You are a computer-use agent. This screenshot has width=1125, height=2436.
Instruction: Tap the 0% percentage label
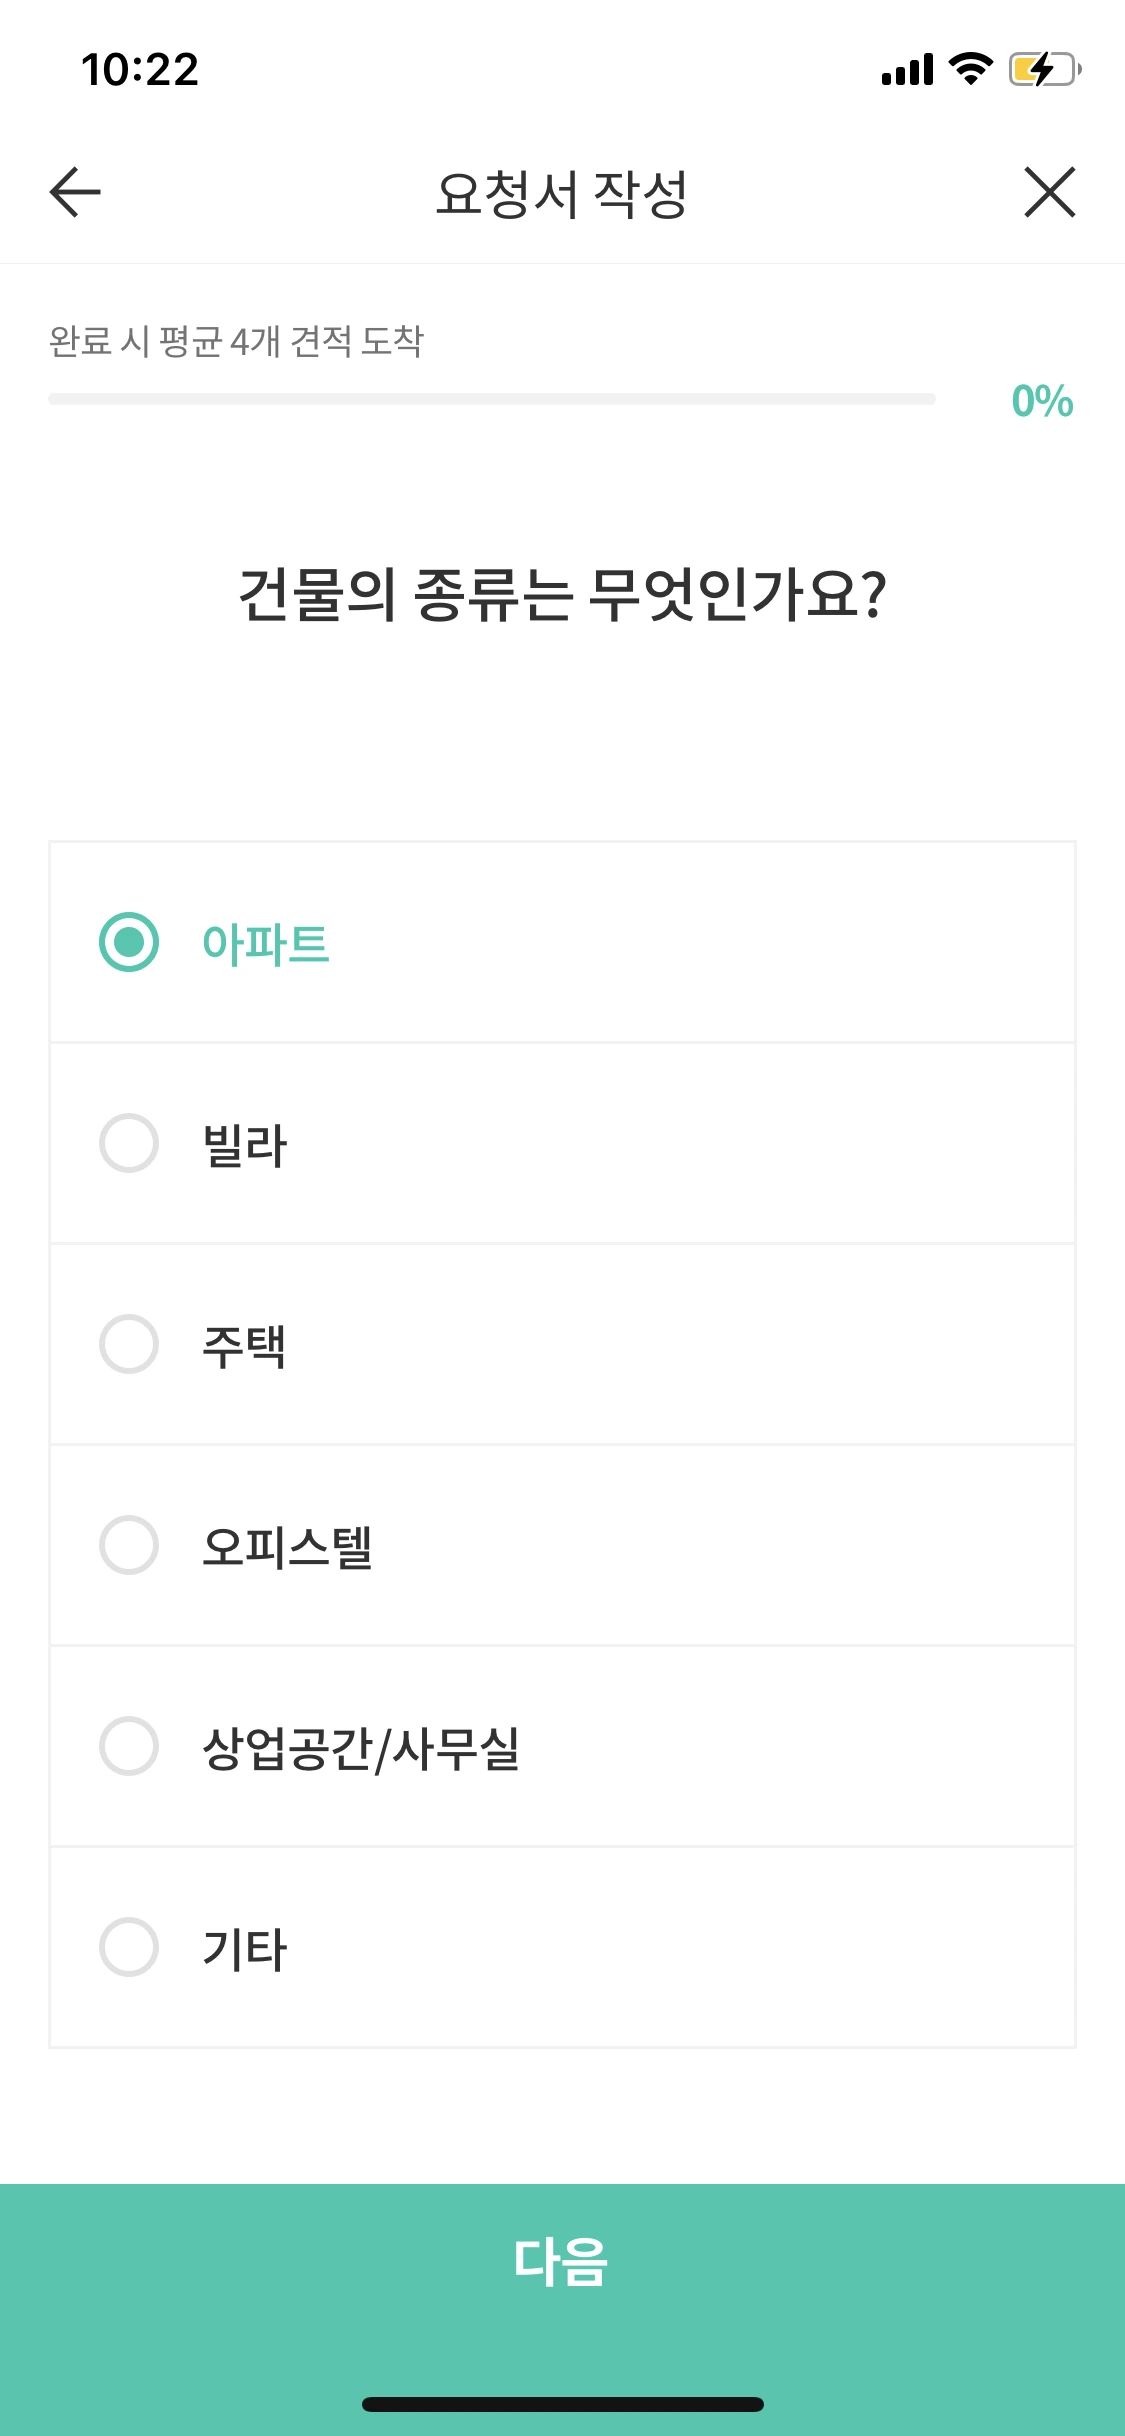[1040, 401]
